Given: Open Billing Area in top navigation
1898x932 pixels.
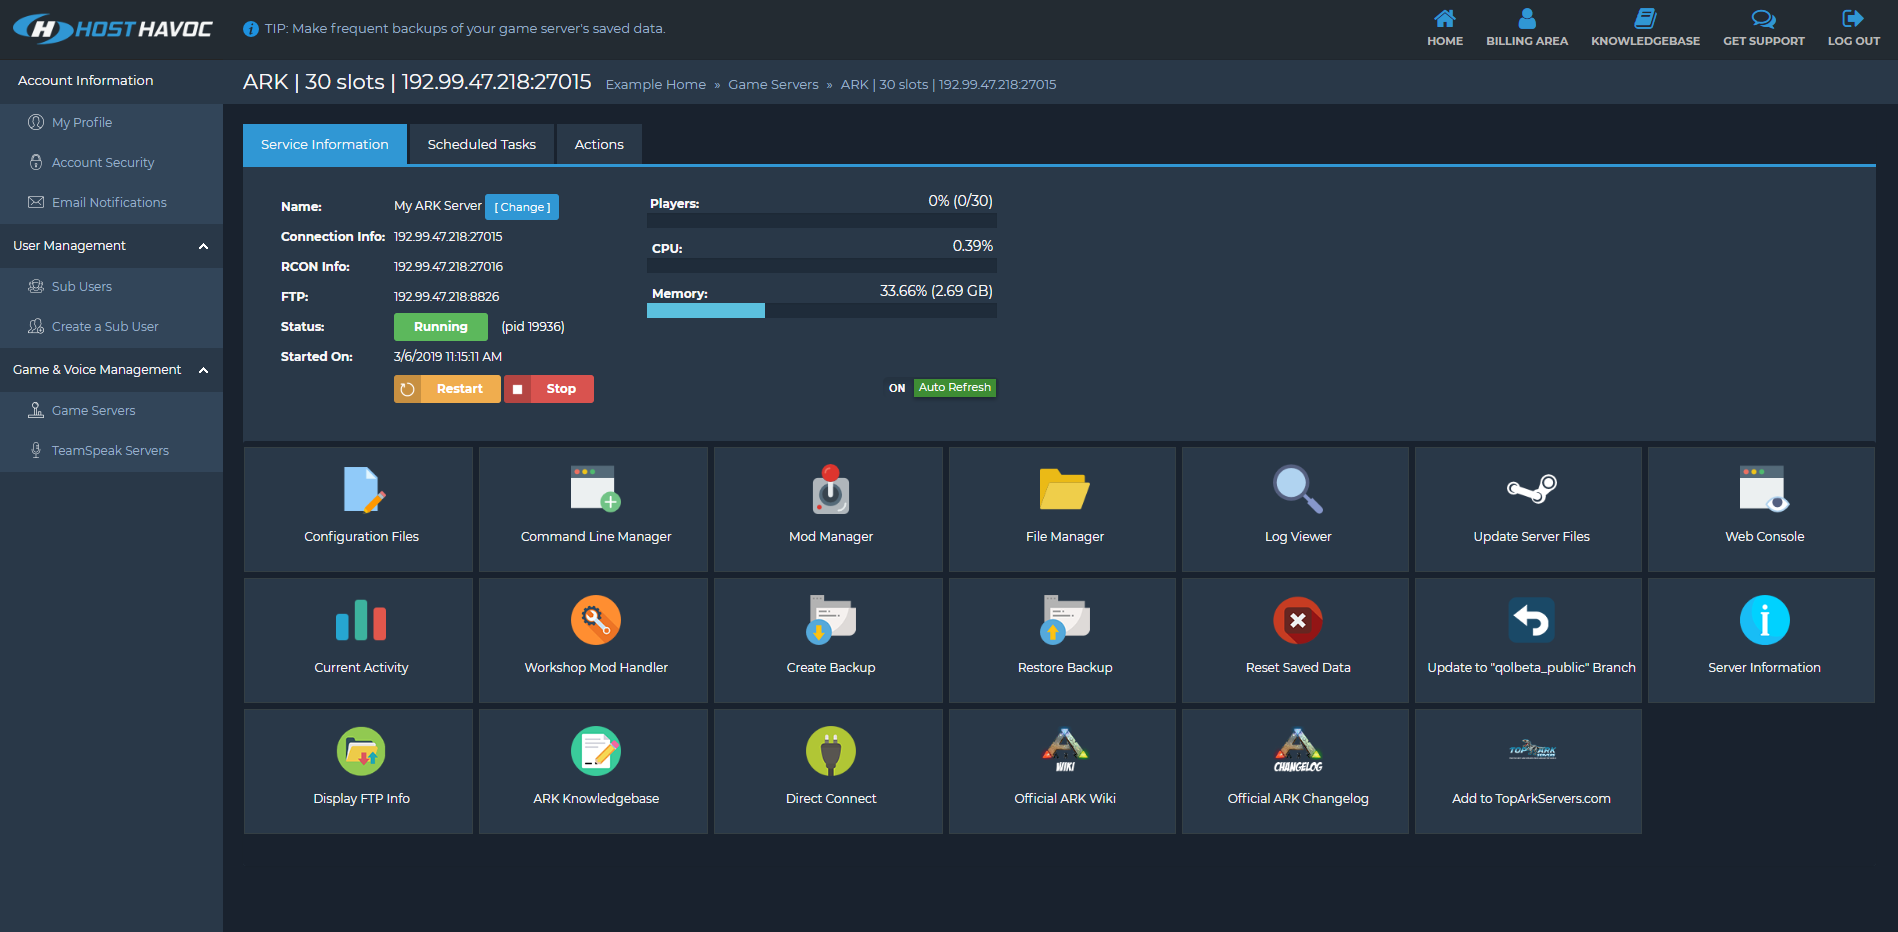Looking at the screenshot, I should click(x=1527, y=28).
